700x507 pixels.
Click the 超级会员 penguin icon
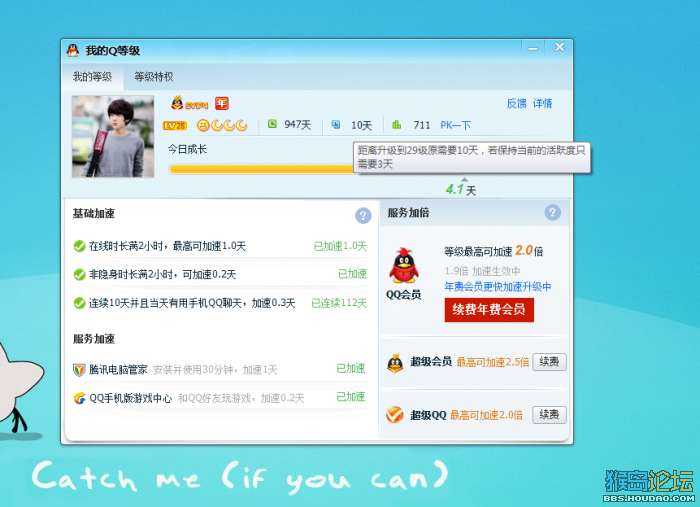[x=395, y=363]
